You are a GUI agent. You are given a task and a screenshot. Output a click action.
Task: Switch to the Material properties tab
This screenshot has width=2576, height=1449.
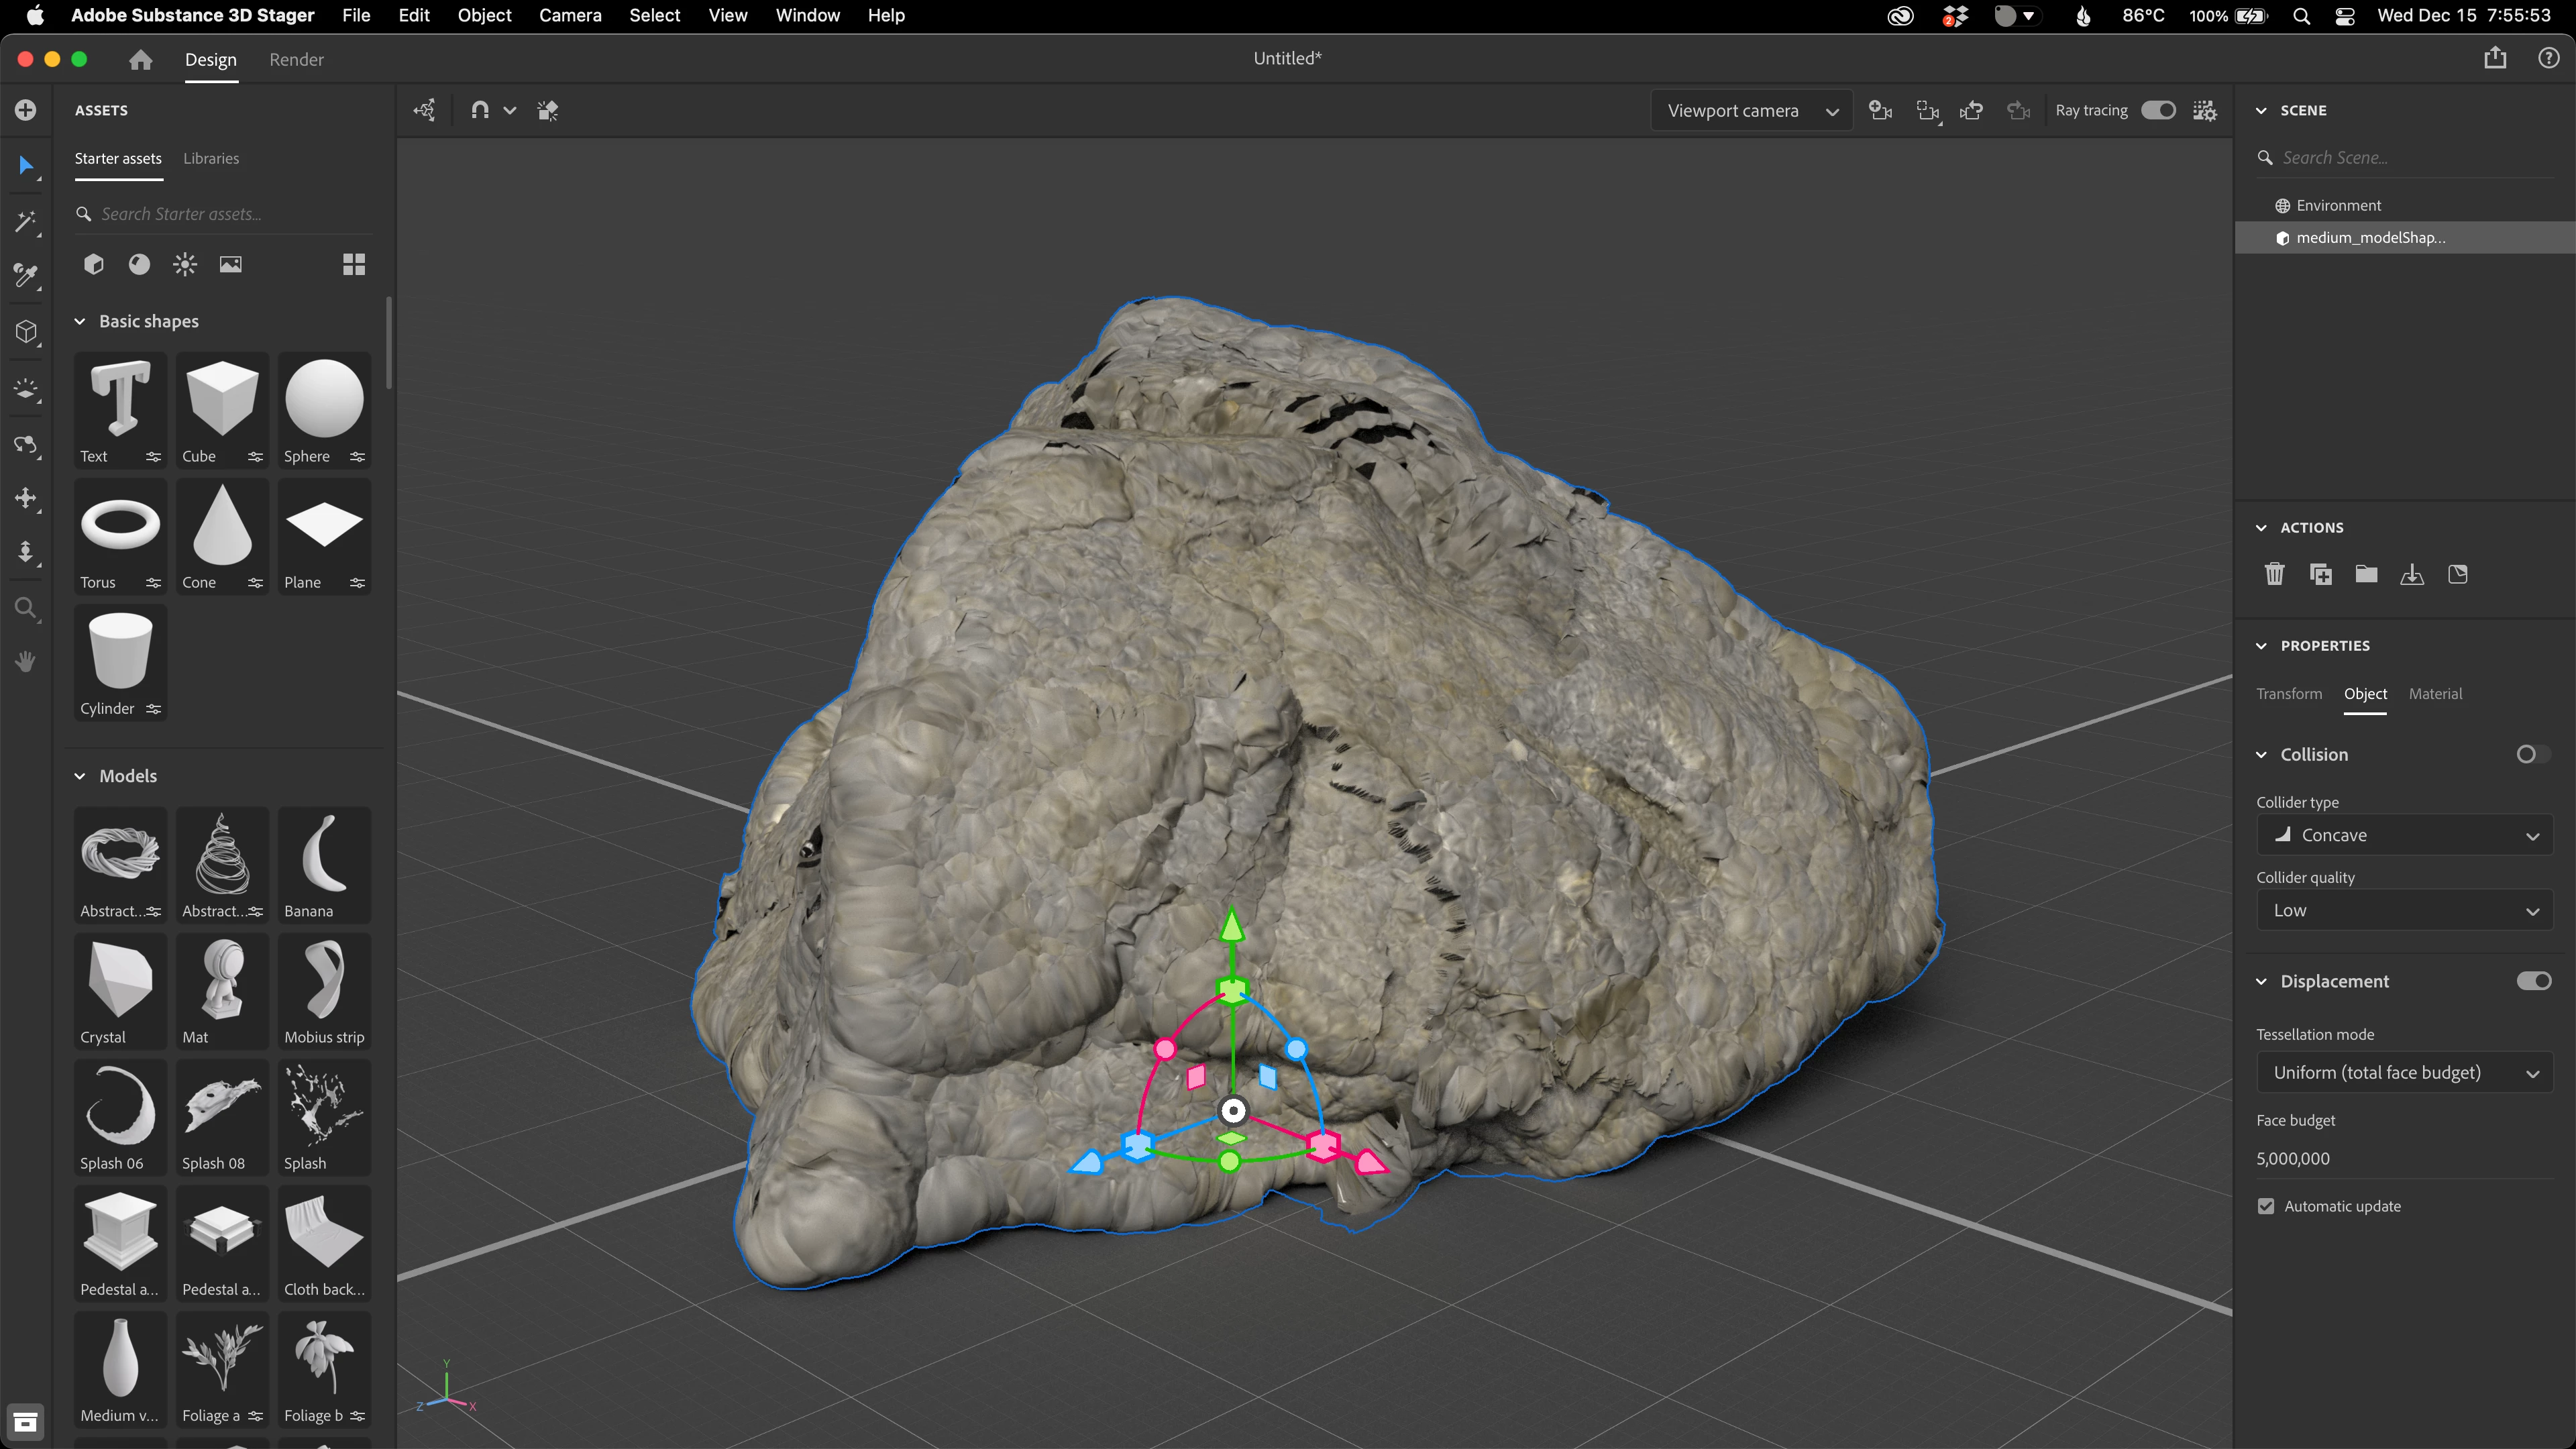coord(2435,693)
